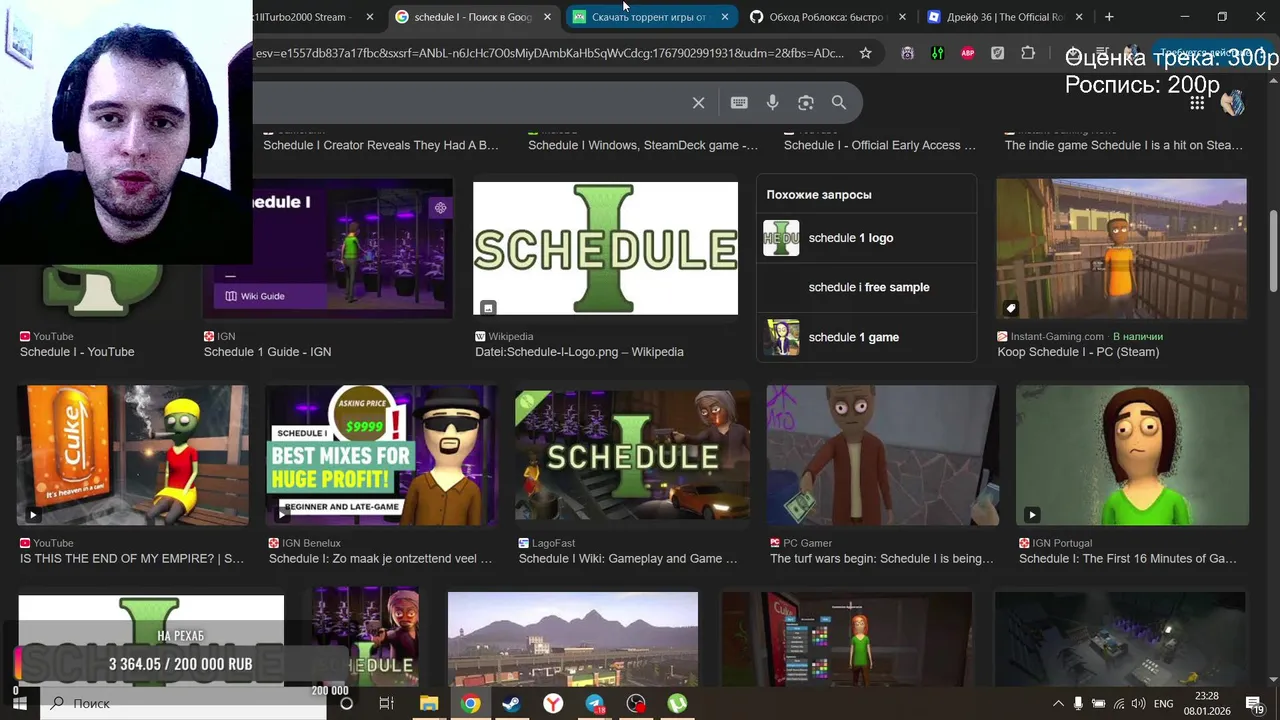The width and height of the screenshot is (1280, 720).
Task: Open the Chrome extensions puzzle menu
Action: (1028, 53)
